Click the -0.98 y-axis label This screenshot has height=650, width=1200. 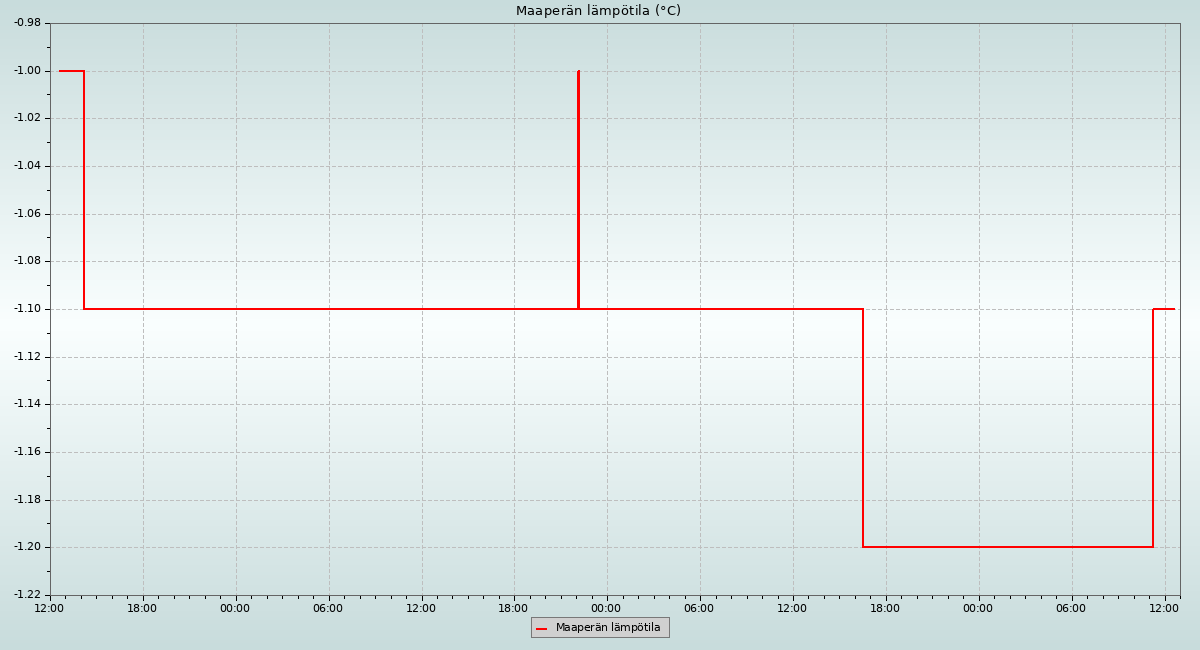point(27,23)
